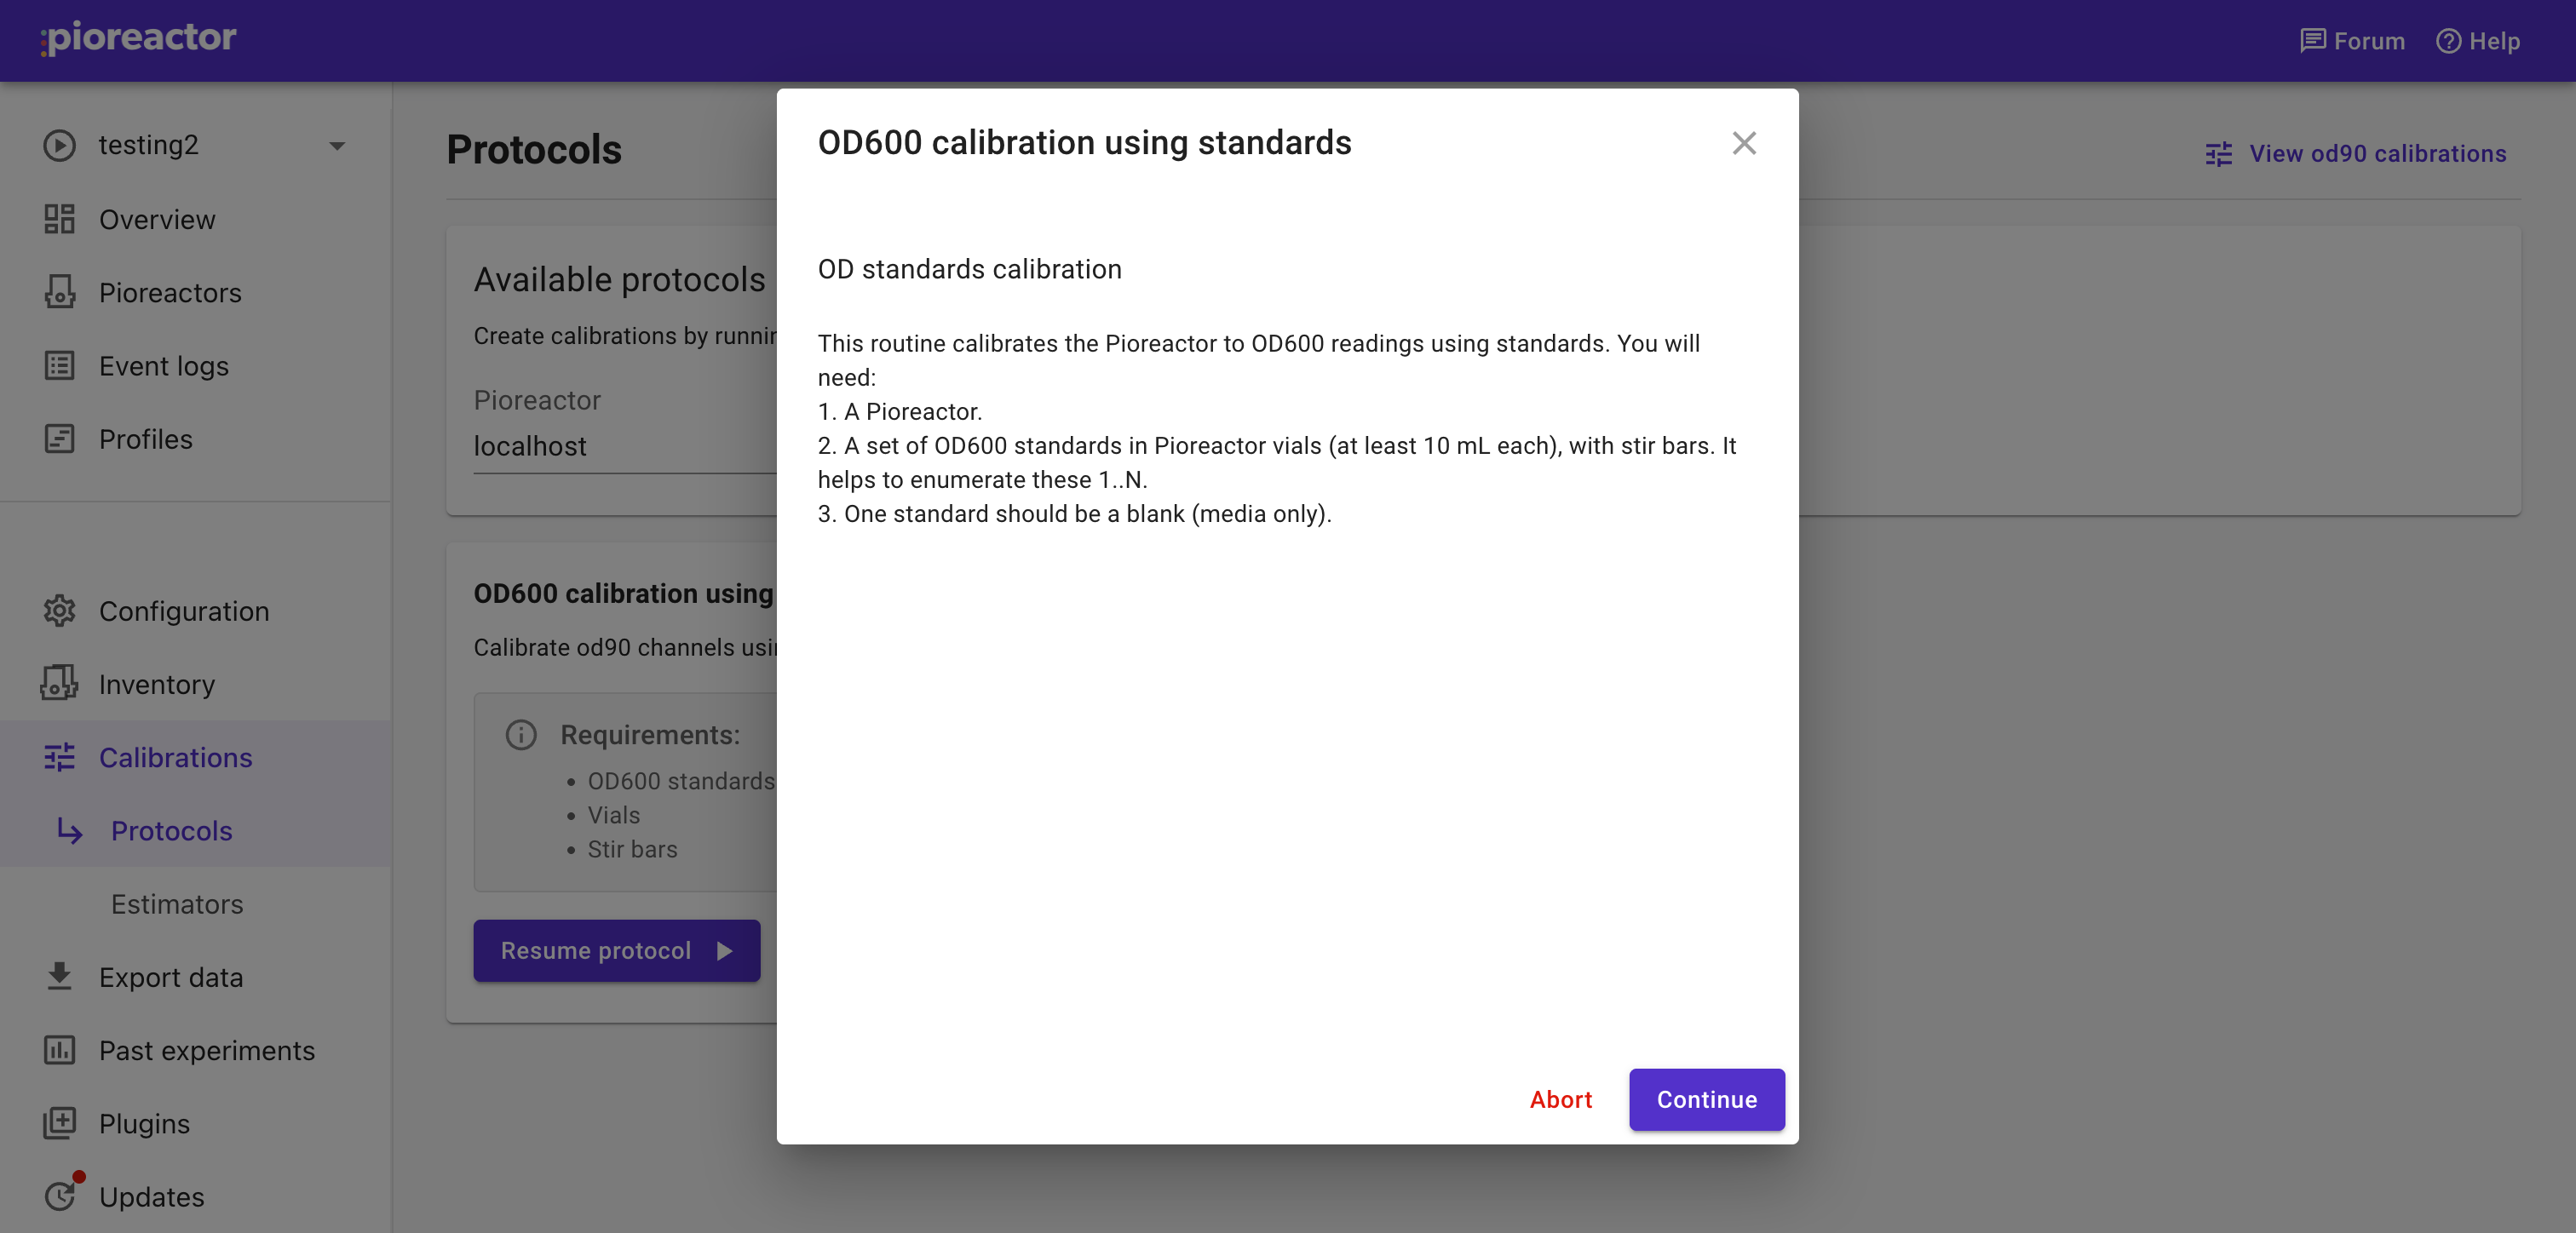Open the Forum from the top bar
This screenshot has width=2576, height=1233.
click(x=2351, y=41)
